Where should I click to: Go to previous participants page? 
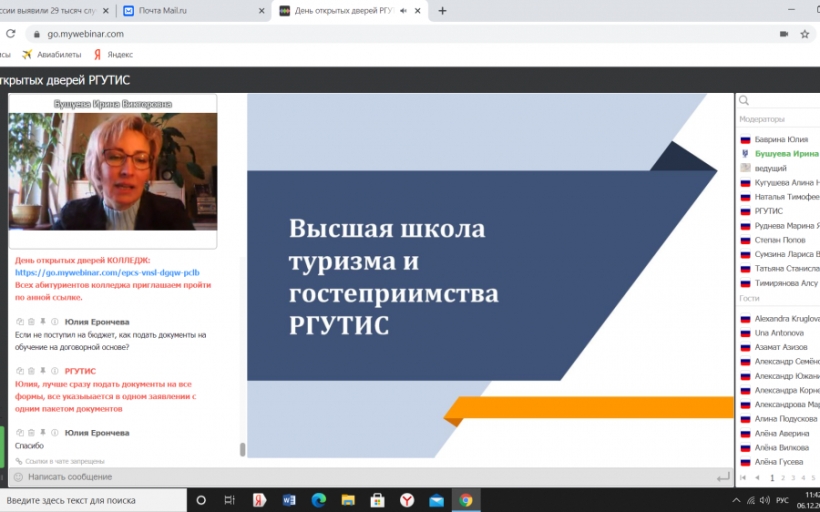[757, 477]
